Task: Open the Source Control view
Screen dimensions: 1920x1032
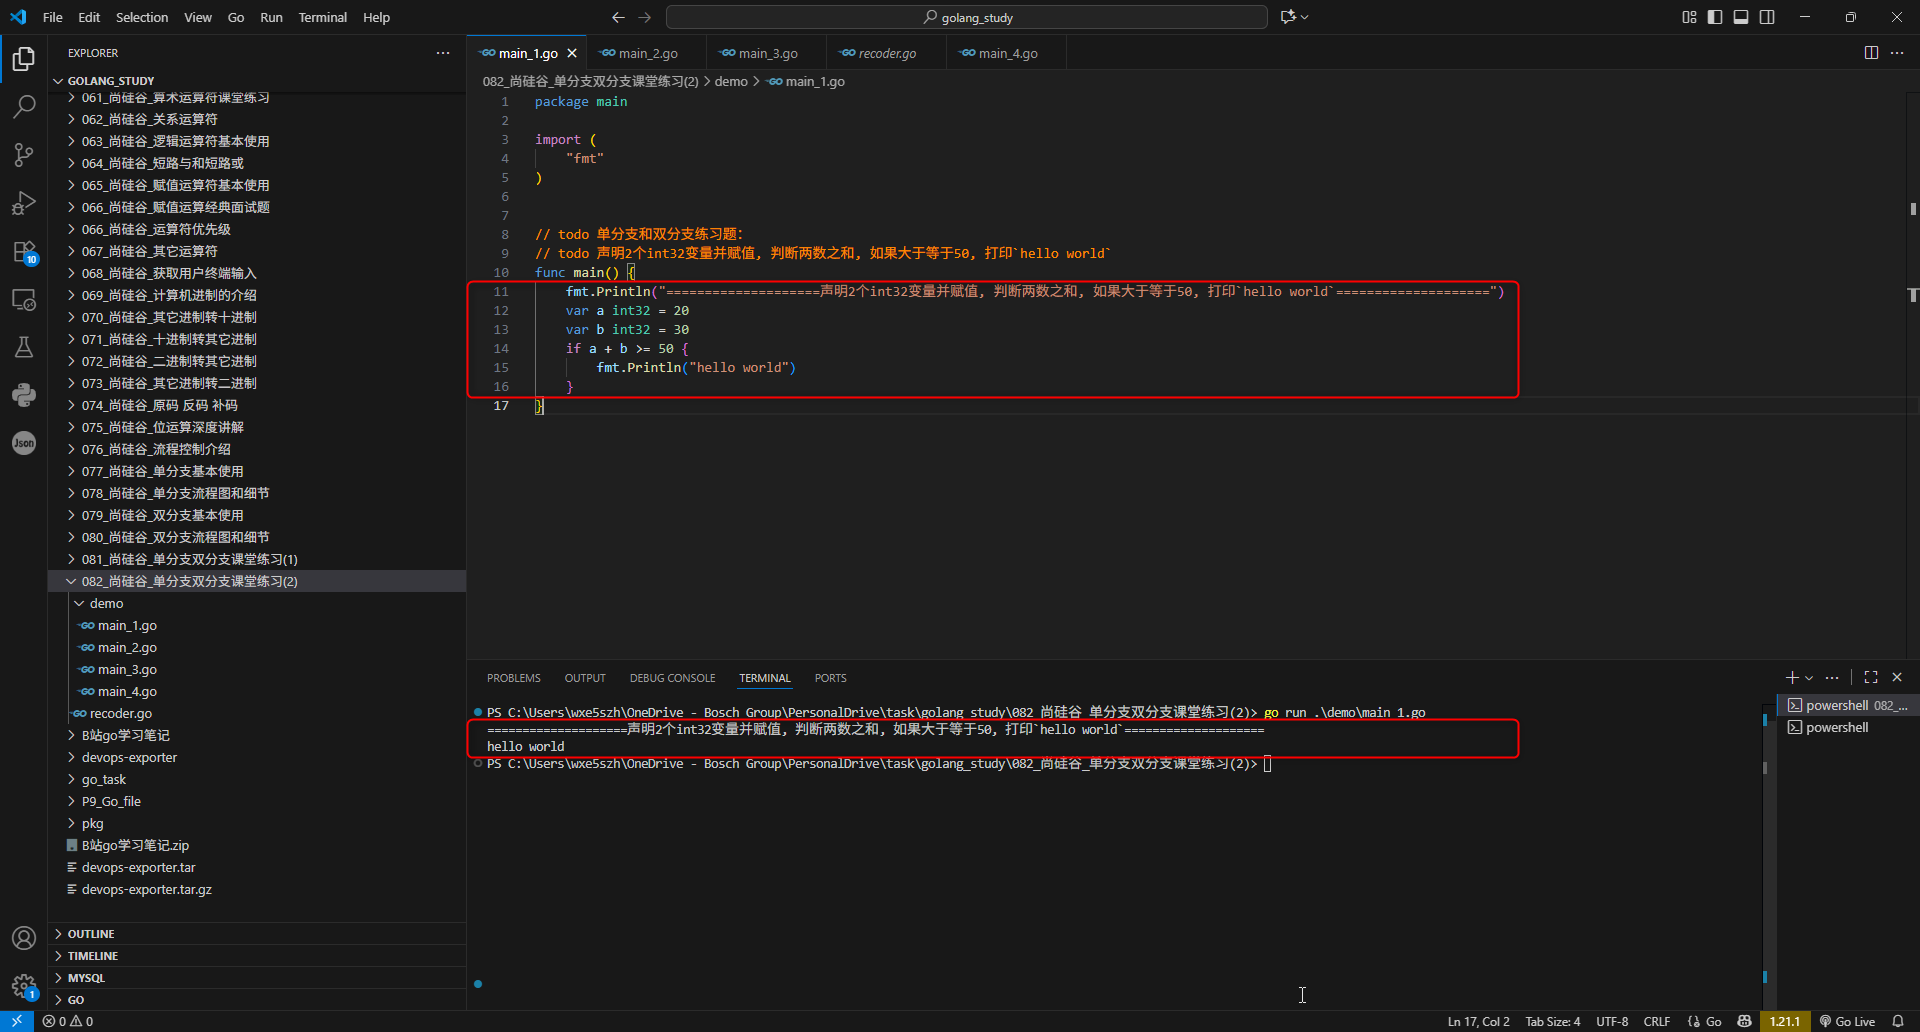Action: click(x=24, y=155)
